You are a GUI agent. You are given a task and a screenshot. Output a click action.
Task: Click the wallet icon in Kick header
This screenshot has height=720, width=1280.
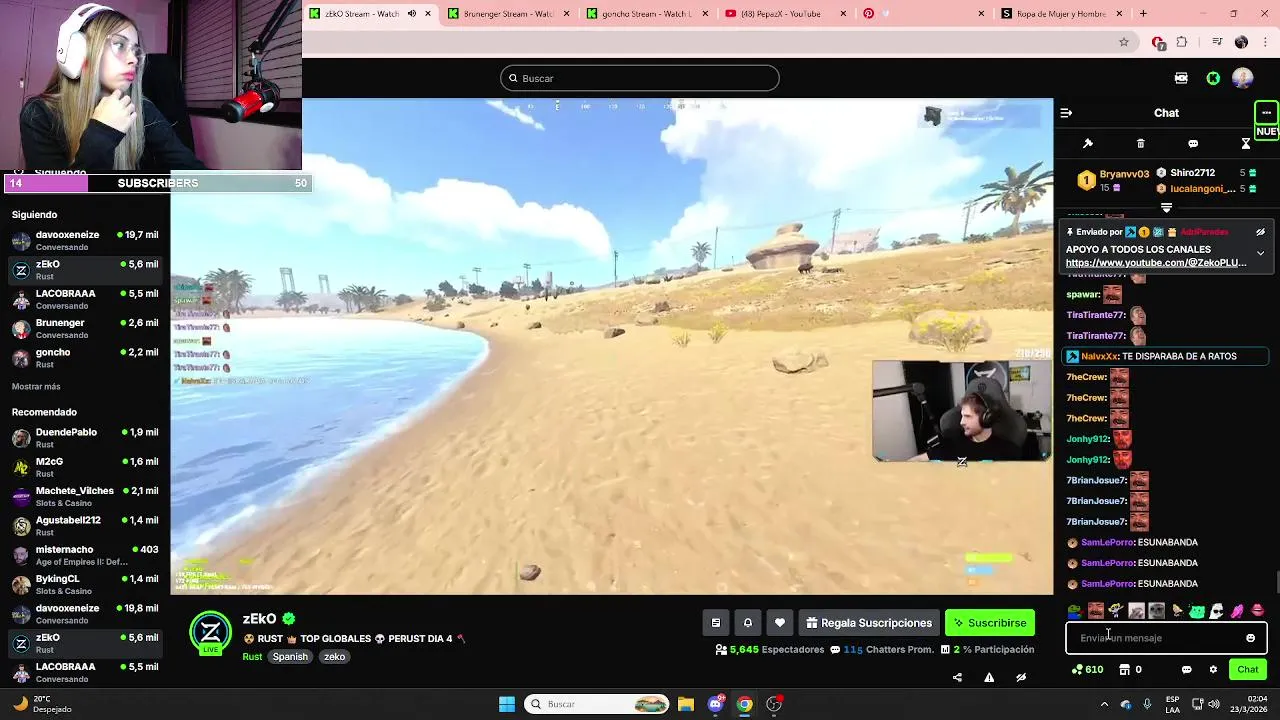[x=1181, y=78]
